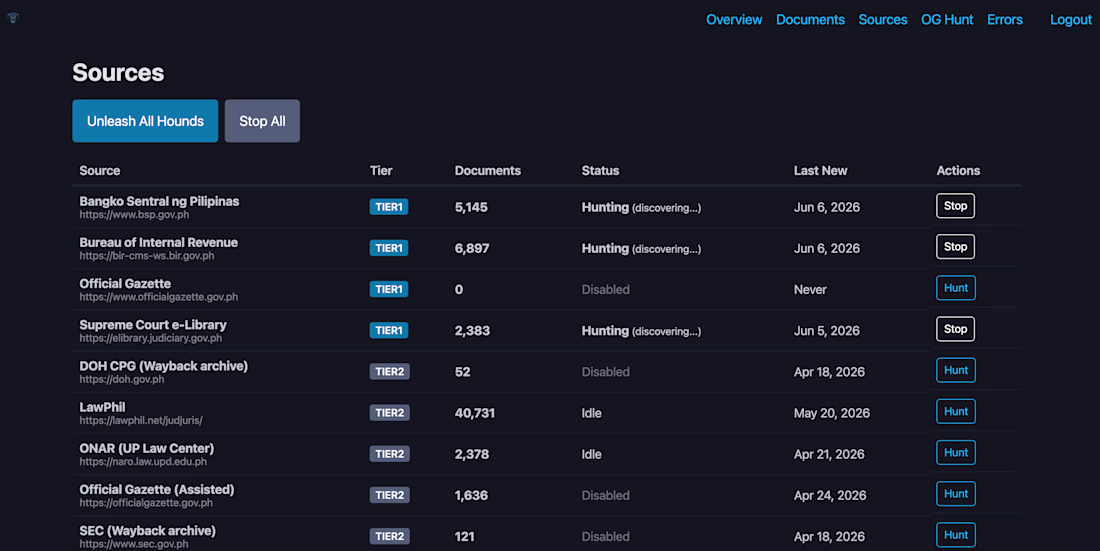Click the naro.law.upd.edu.ph URL

point(143,462)
